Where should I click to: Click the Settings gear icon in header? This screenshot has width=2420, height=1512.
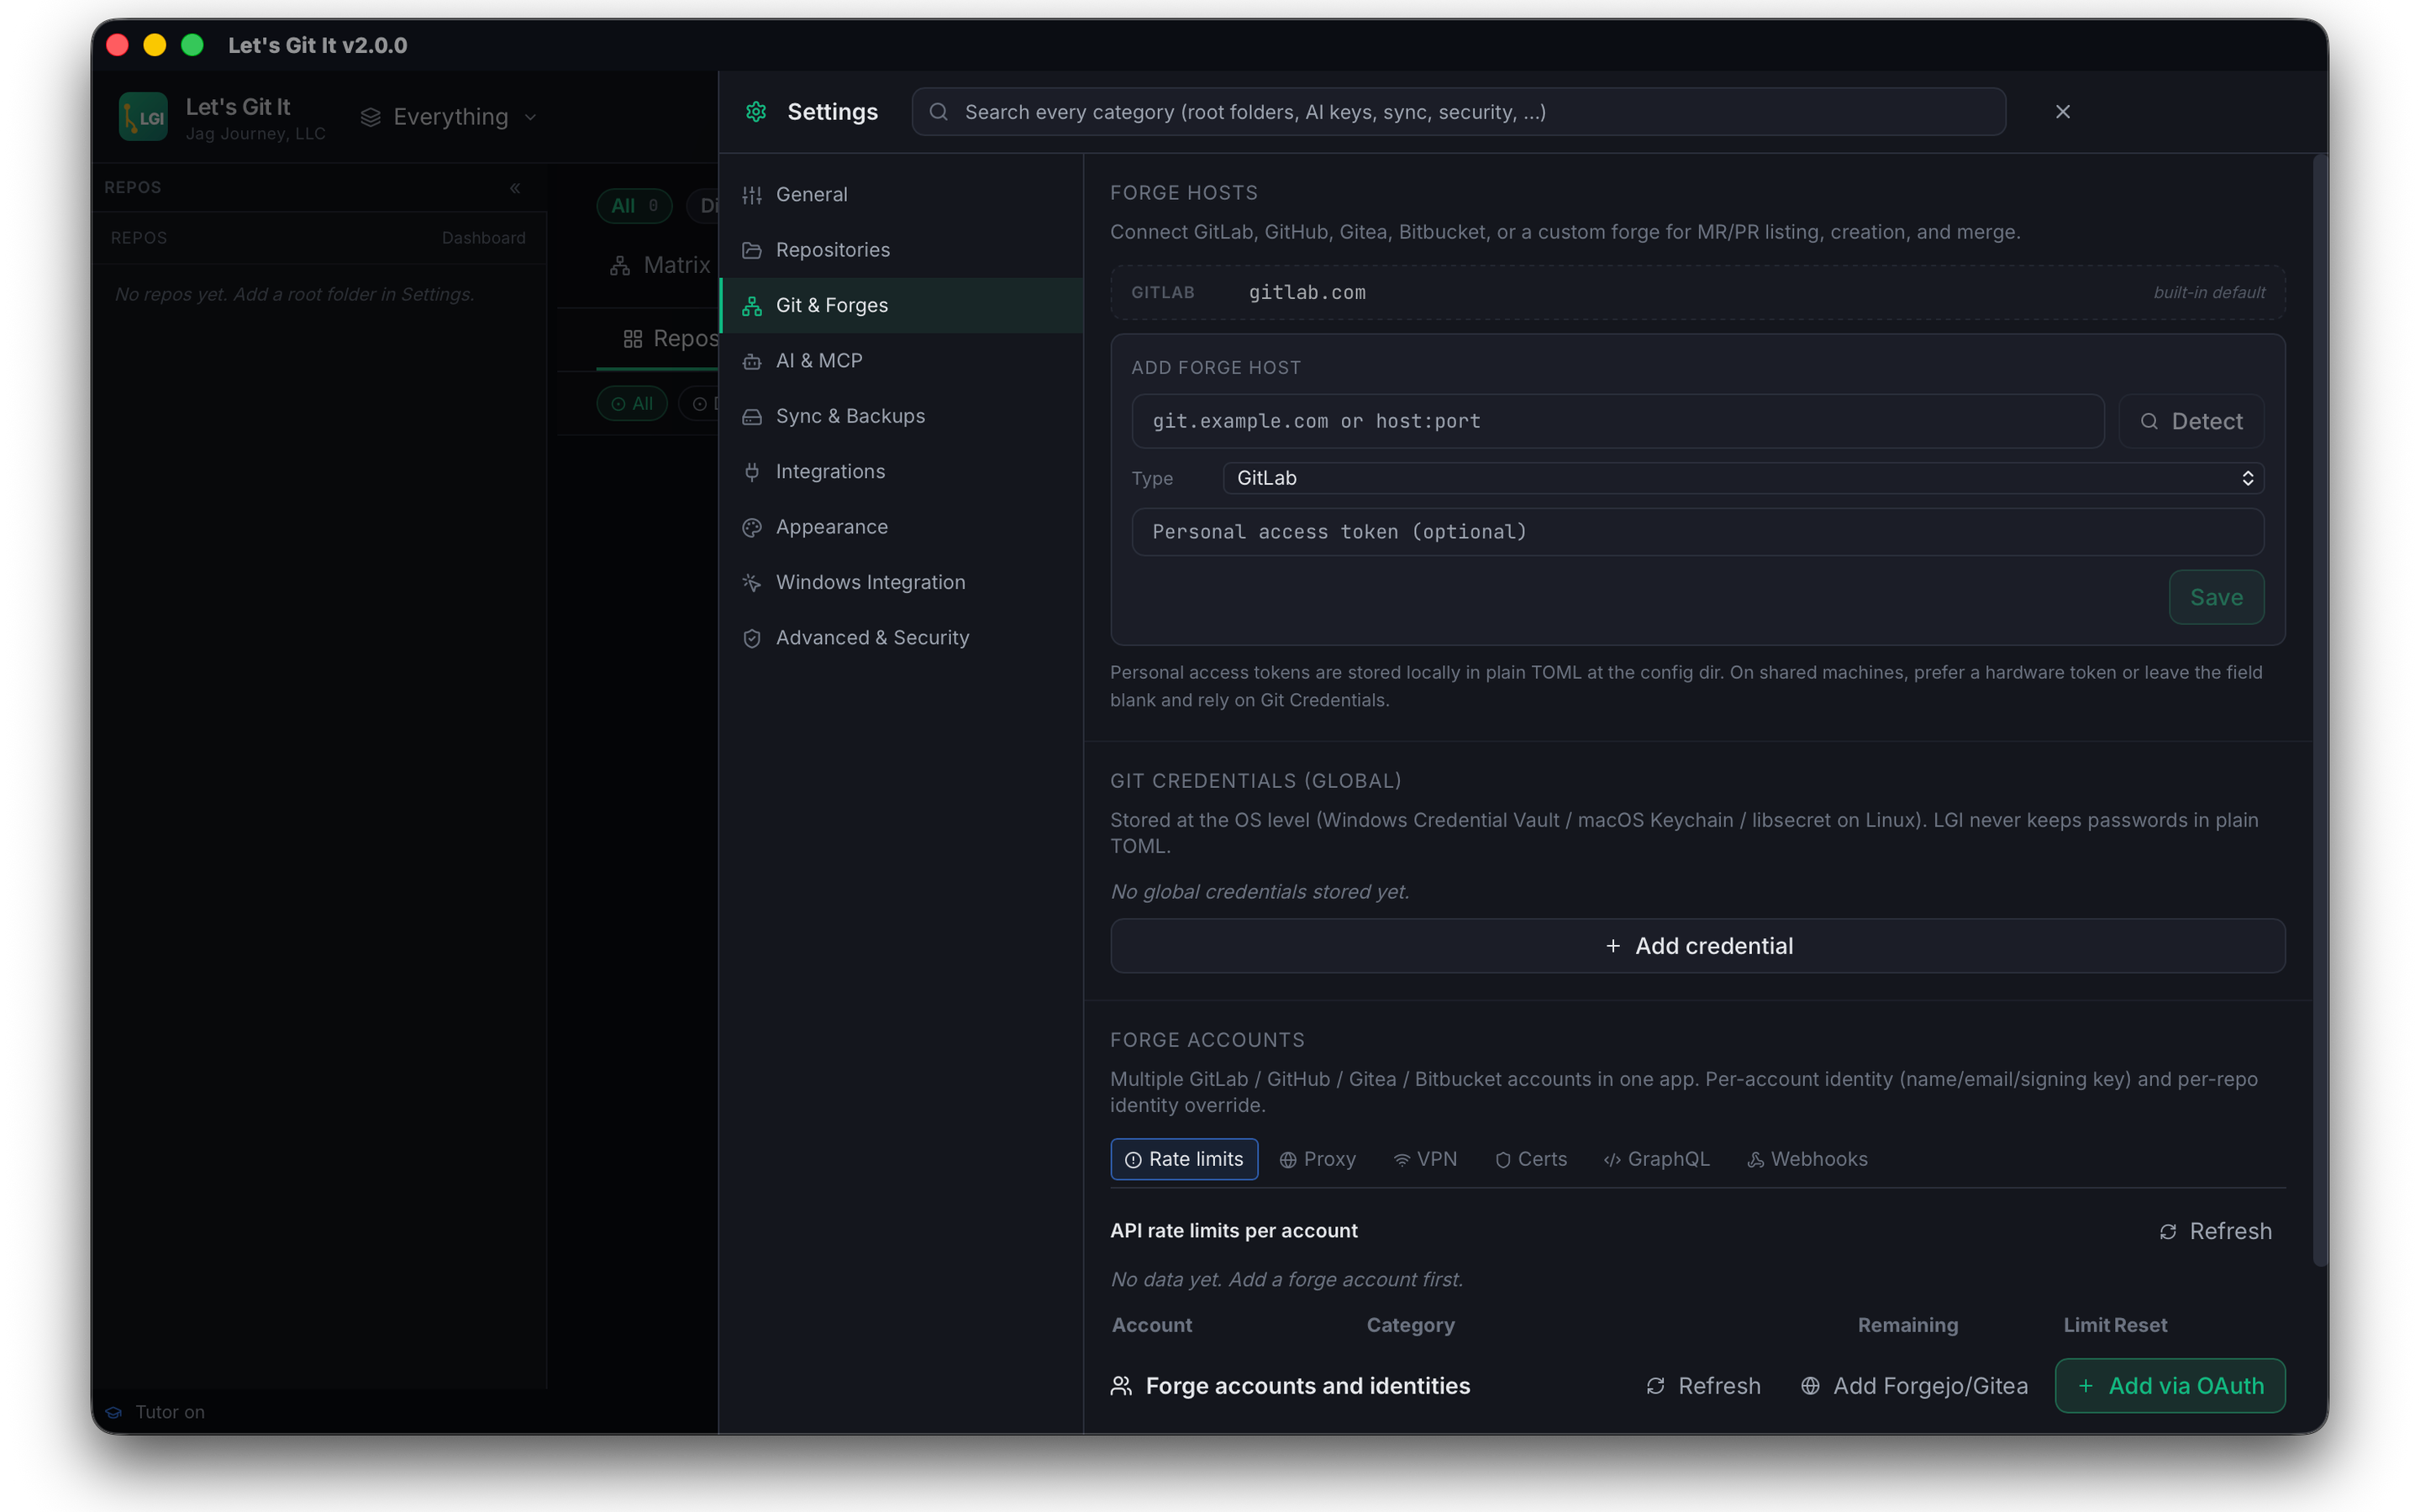tap(756, 112)
